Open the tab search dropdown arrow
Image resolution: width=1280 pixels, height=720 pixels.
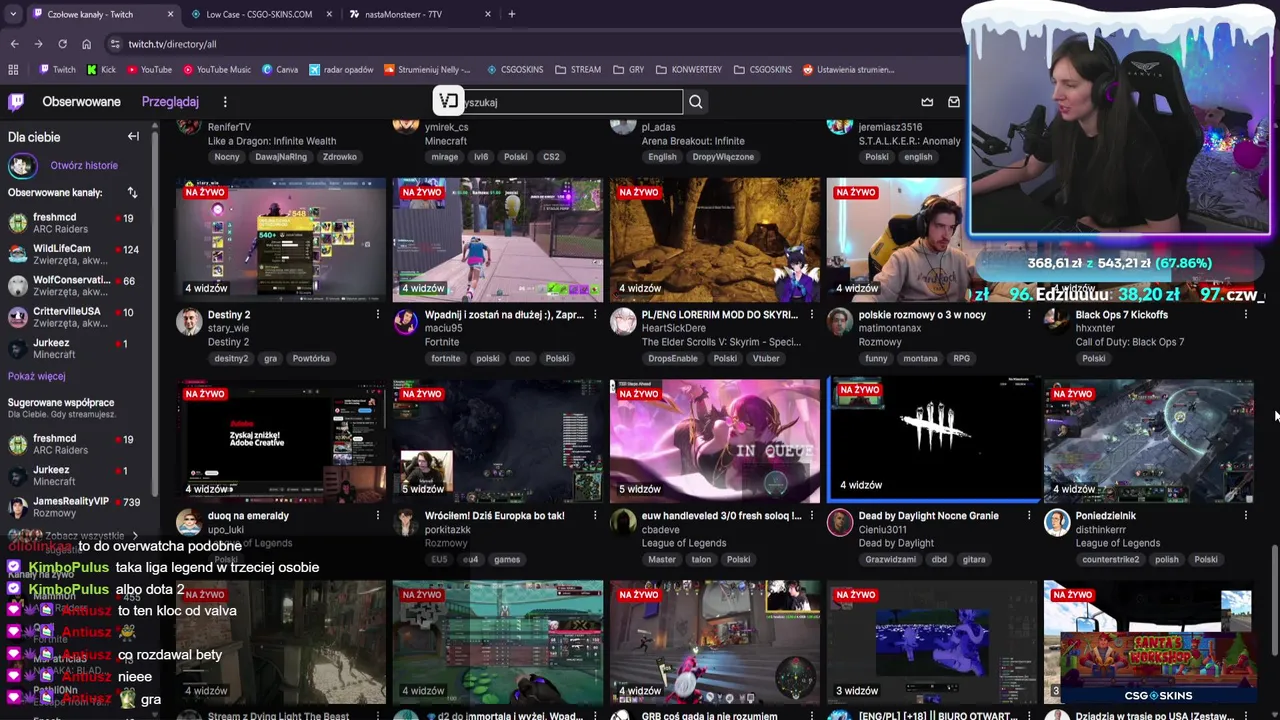click(13, 14)
